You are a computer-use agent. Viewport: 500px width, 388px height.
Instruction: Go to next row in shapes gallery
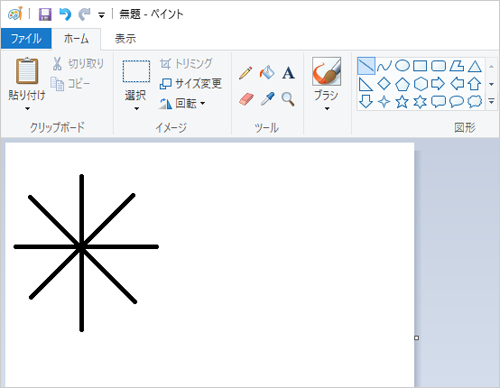click(x=491, y=84)
